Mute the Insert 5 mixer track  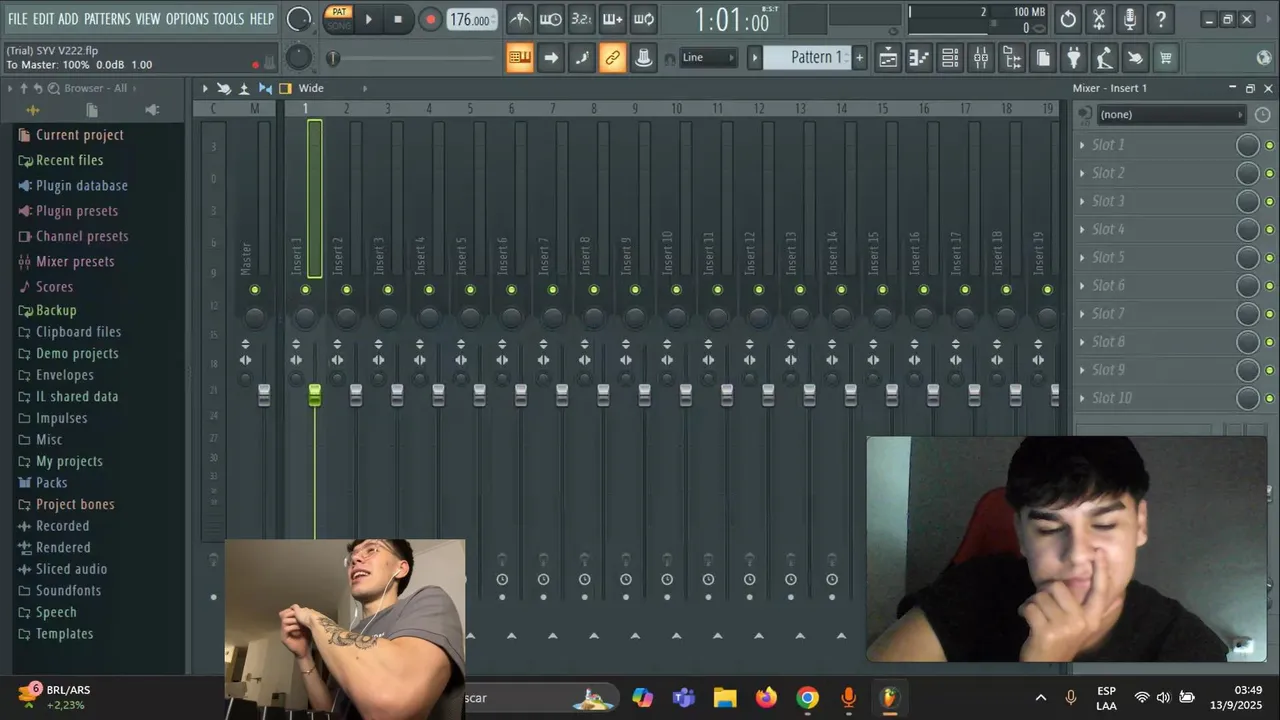coord(470,290)
